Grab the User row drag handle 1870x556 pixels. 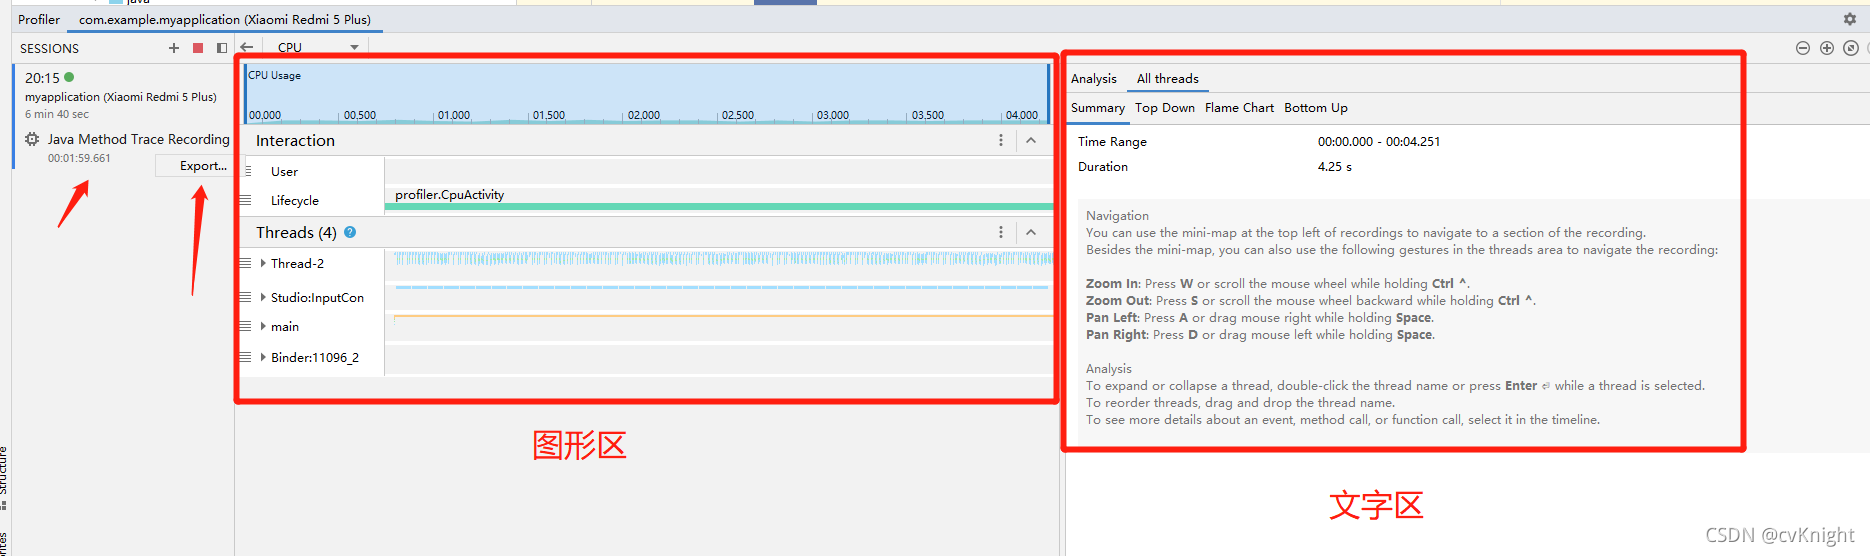246,171
